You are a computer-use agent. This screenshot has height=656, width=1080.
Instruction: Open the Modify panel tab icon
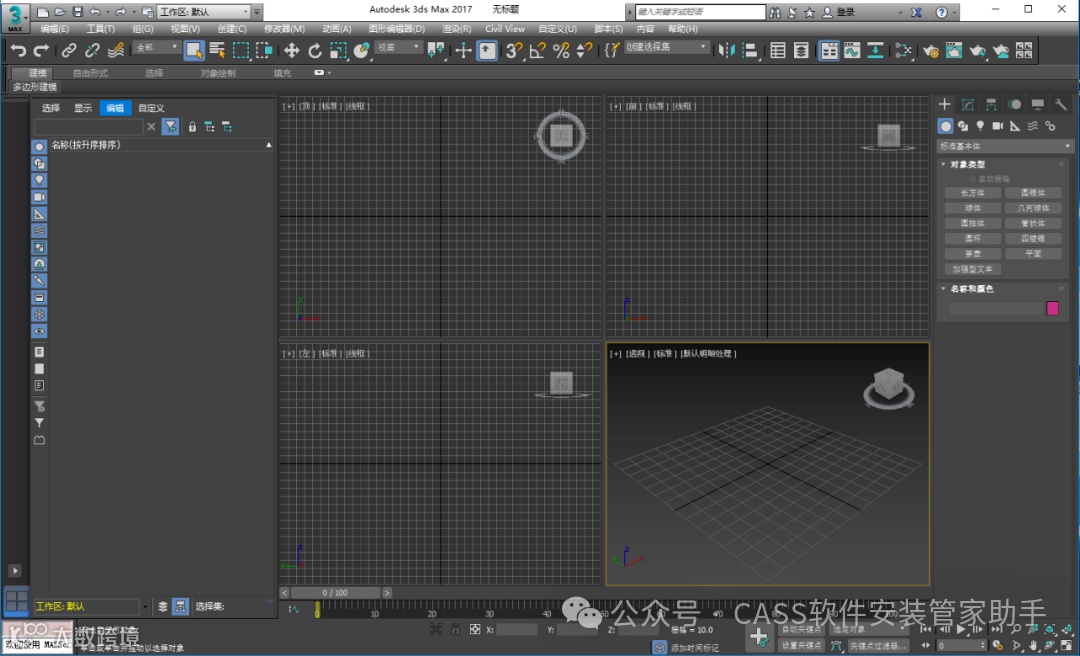click(x=968, y=105)
